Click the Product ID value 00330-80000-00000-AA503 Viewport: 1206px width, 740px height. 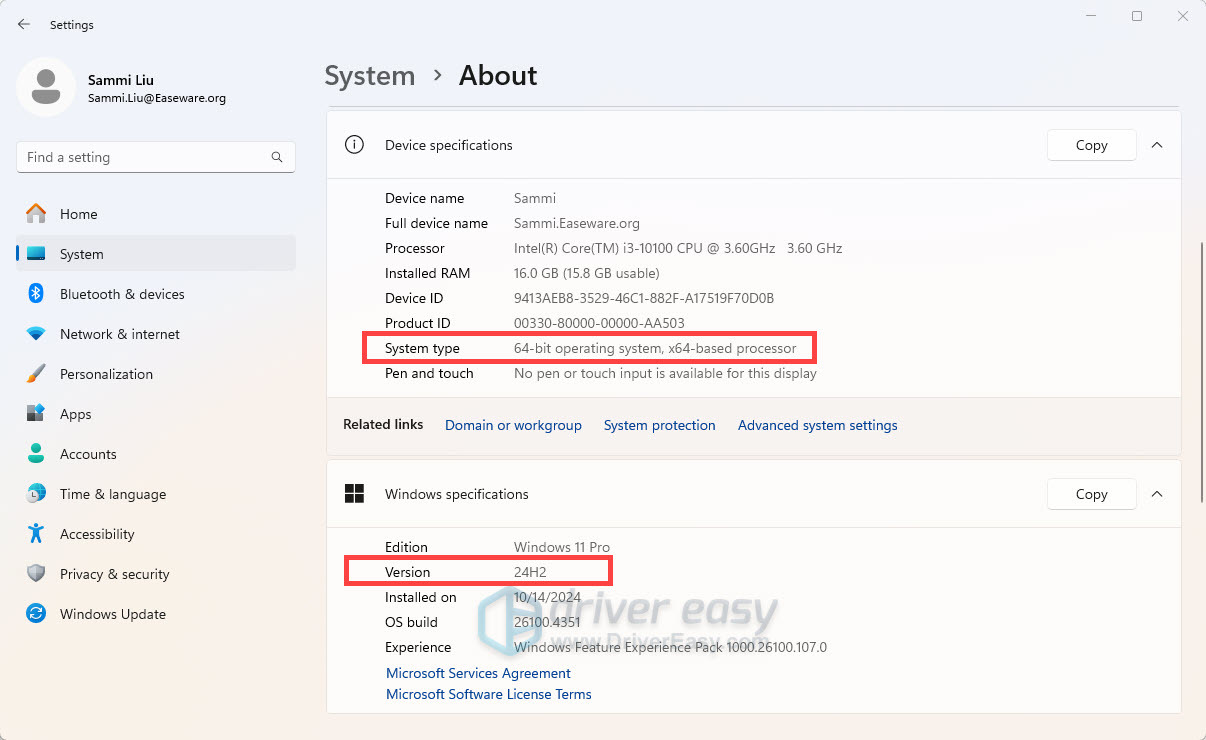click(599, 323)
